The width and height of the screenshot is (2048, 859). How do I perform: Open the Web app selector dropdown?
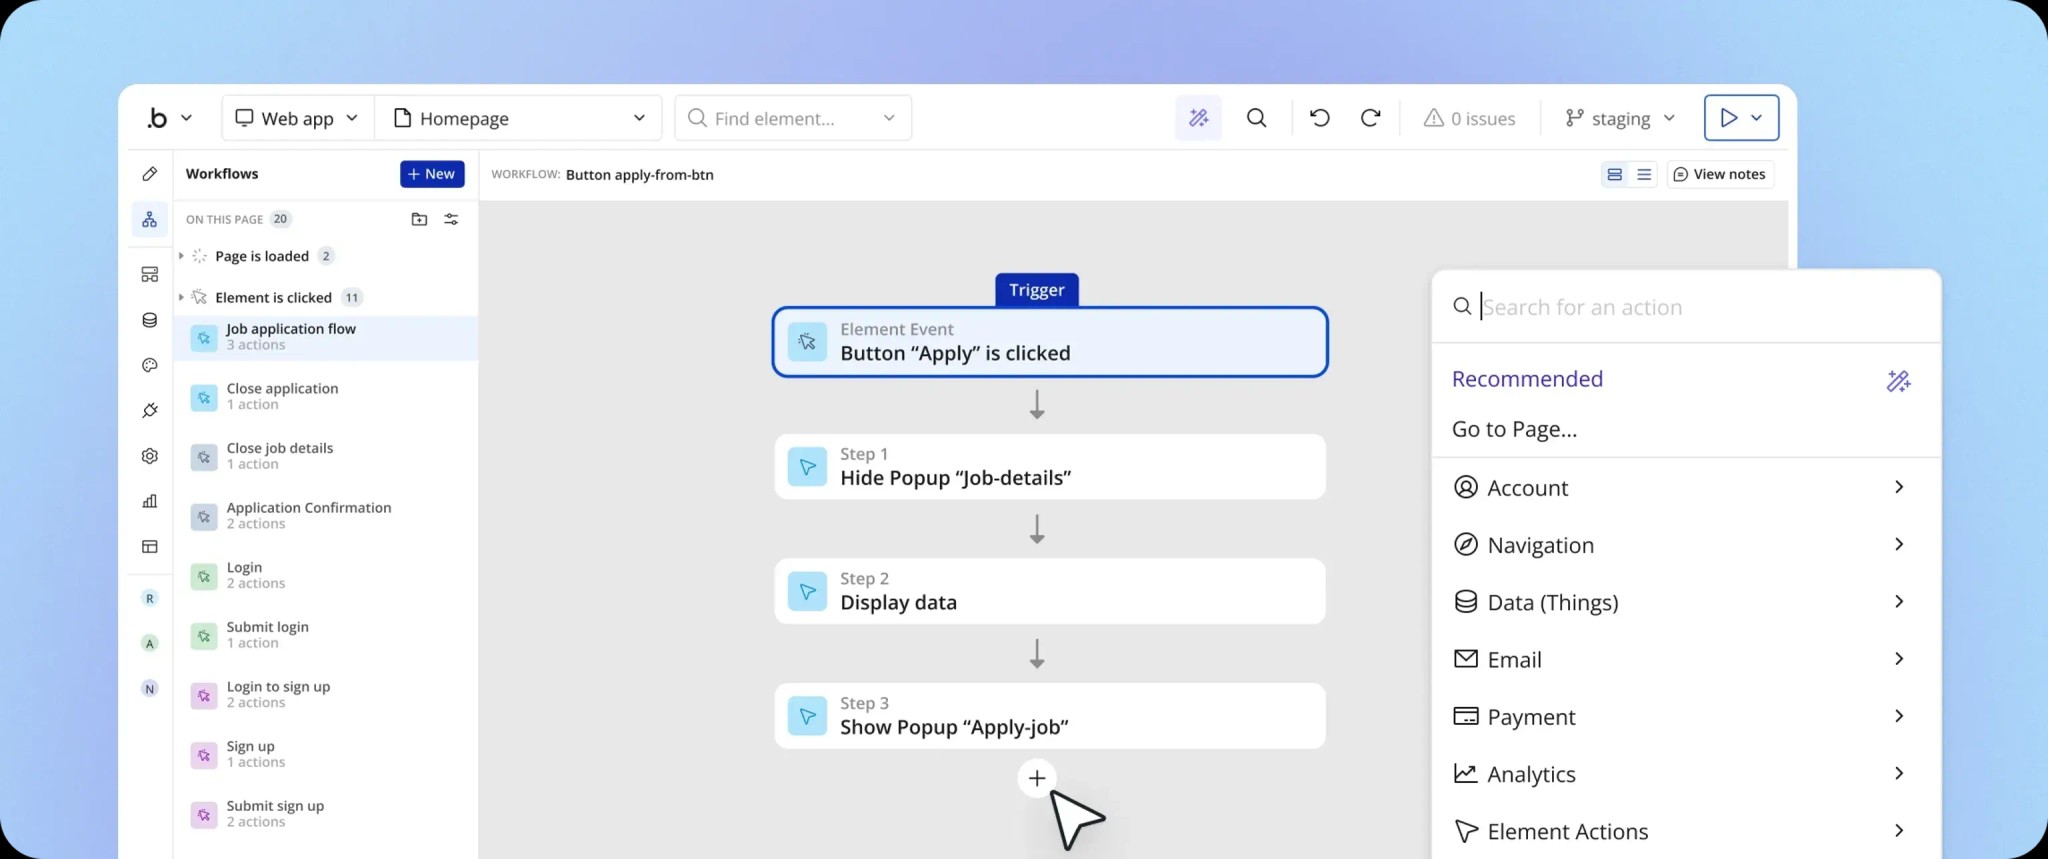(x=297, y=118)
